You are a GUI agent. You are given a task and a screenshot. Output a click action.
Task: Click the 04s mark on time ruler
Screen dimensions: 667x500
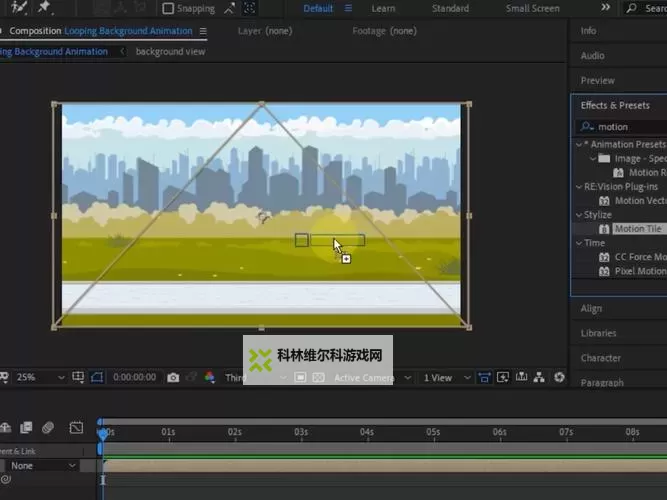(x=367, y=432)
